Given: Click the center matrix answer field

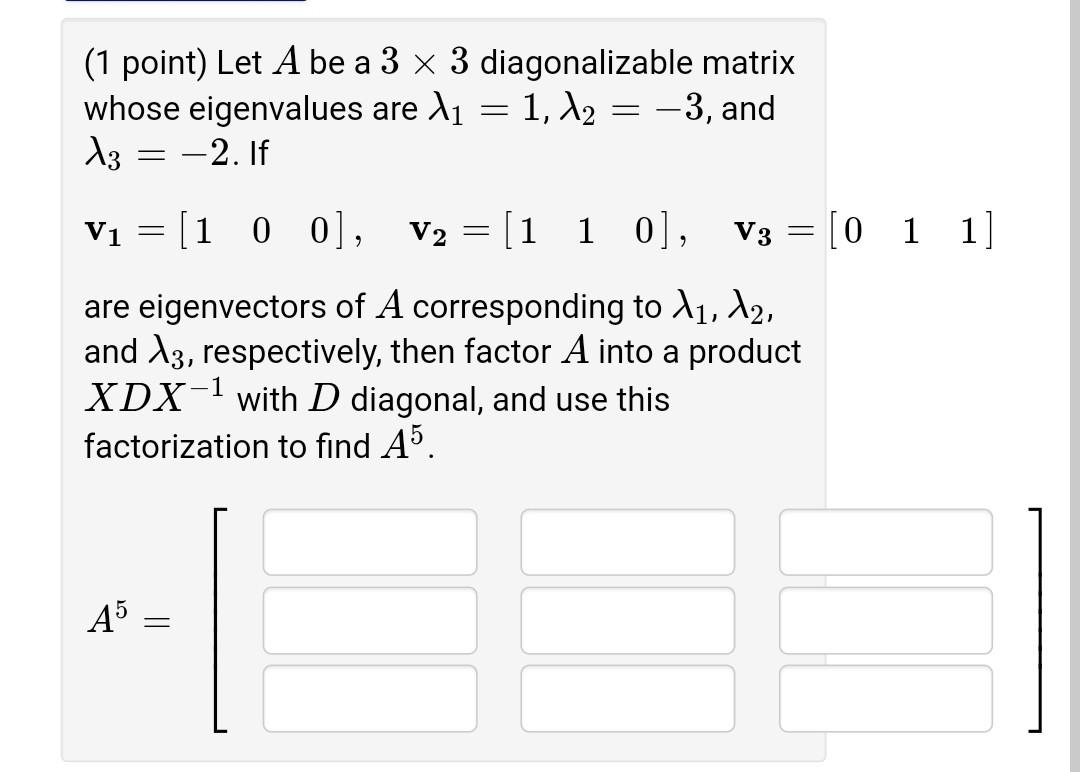Looking at the screenshot, I should (x=627, y=618).
